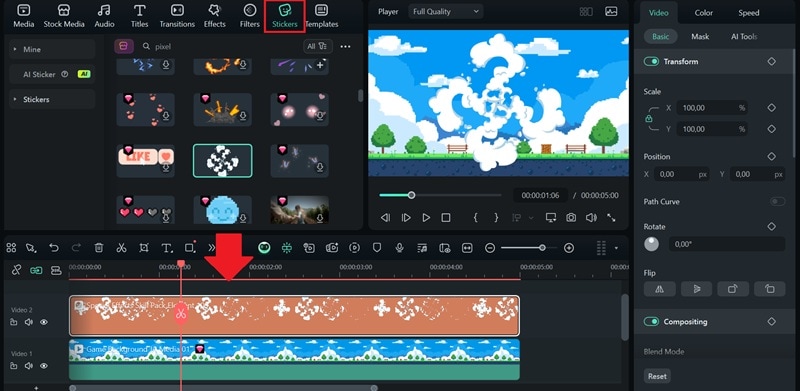Zoom out timeline with minus icon
This screenshot has height=391, width=800.
(x=490, y=248)
